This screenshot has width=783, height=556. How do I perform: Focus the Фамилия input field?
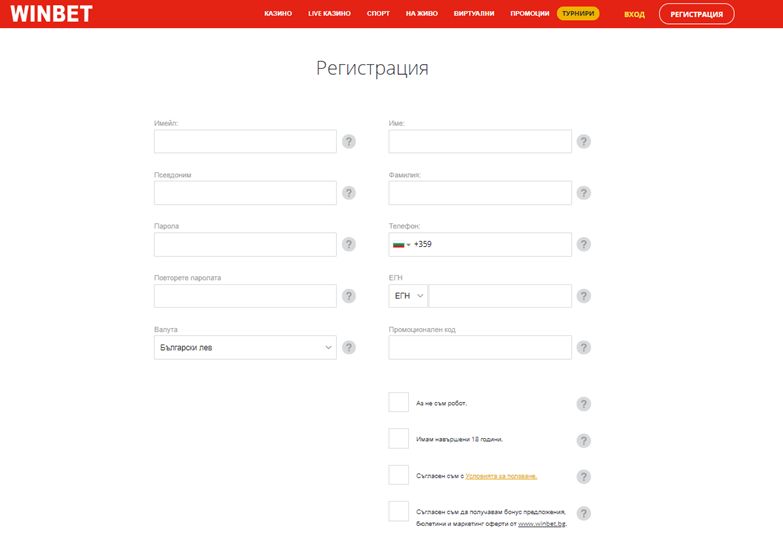pyautogui.click(x=480, y=193)
